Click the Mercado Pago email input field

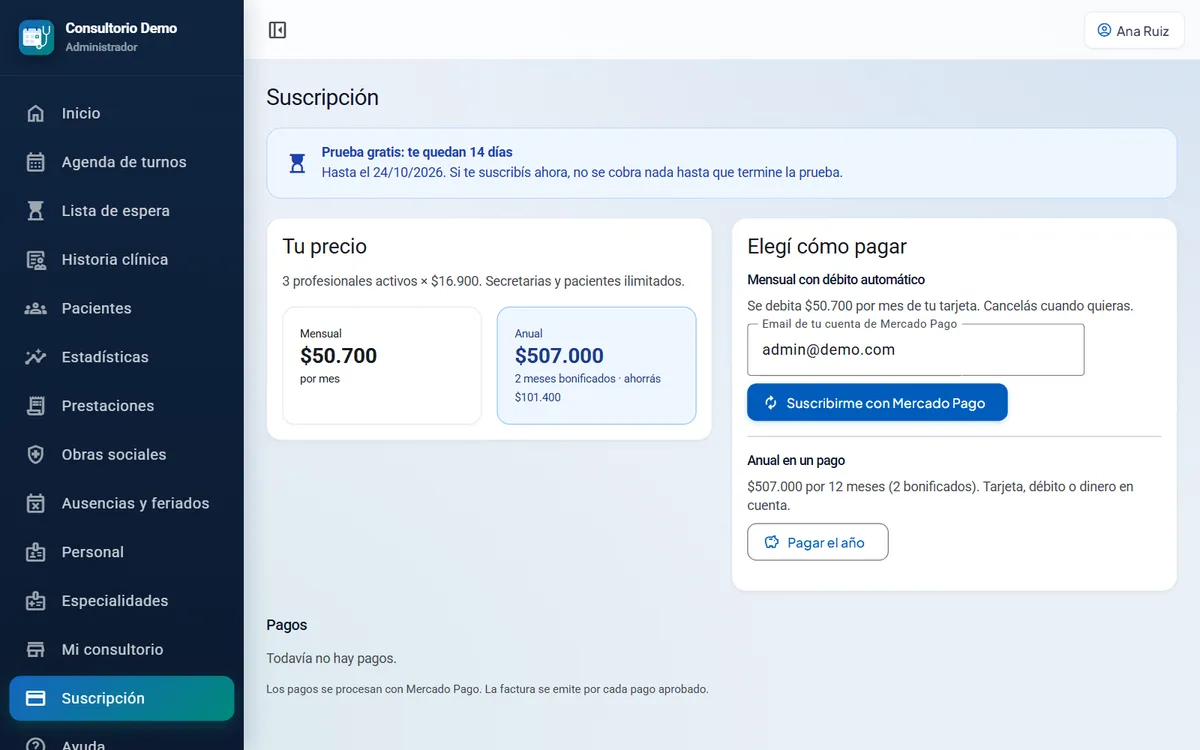tap(916, 350)
